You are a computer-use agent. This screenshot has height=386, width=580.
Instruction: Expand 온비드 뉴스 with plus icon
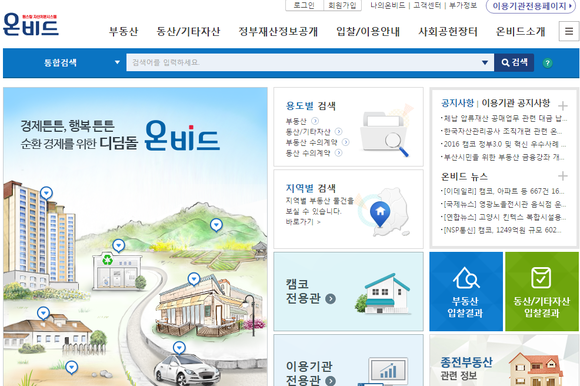(563, 176)
